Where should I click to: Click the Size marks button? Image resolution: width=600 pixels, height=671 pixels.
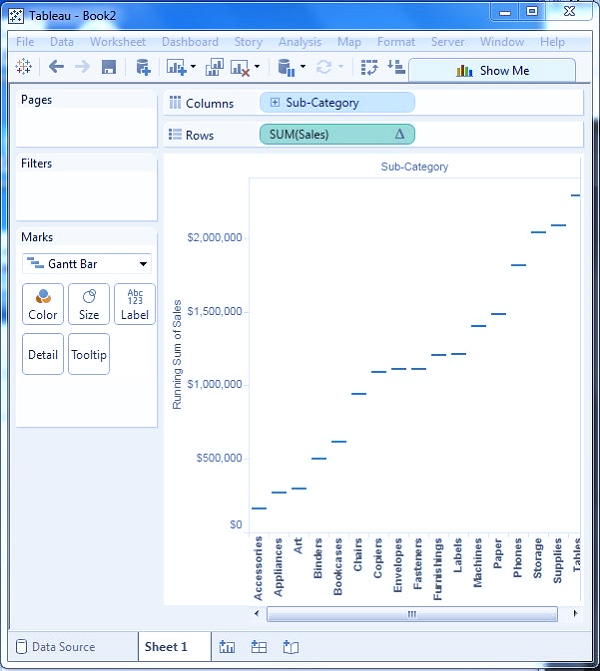pyautogui.click(x=89, y=304)
